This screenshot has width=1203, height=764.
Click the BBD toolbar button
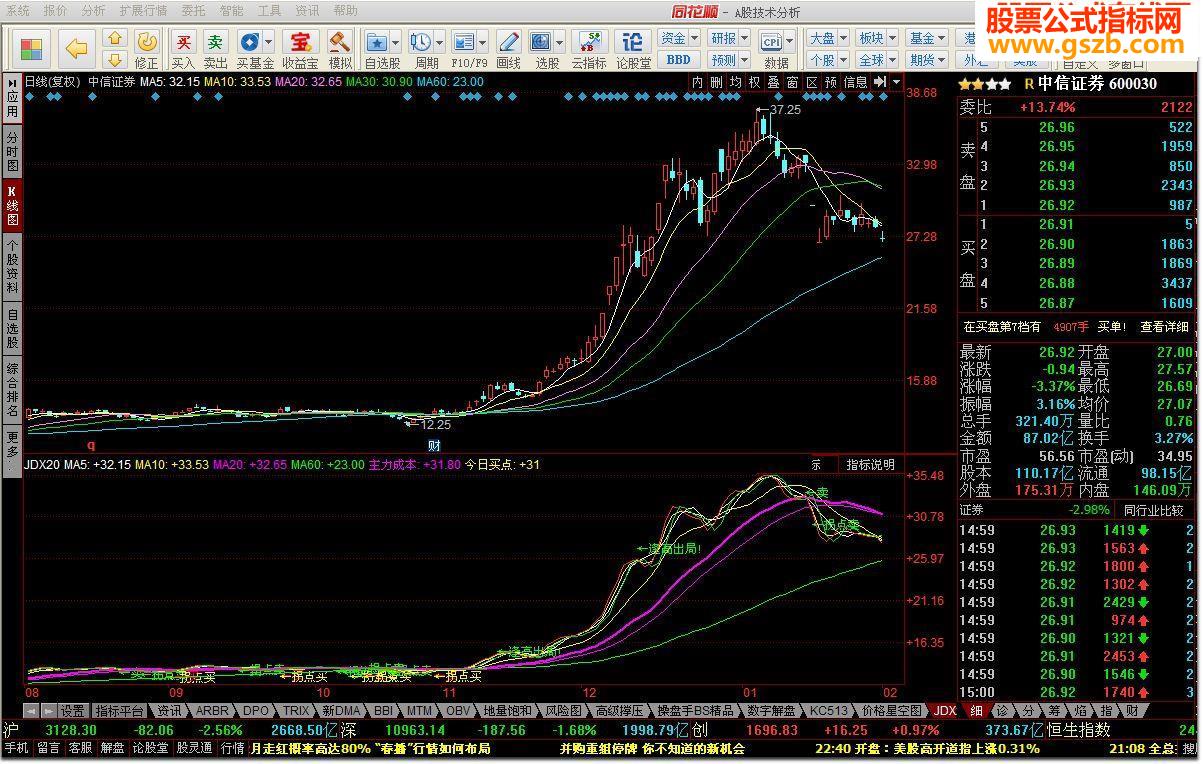pyautogui.click(x=678, y=60)
